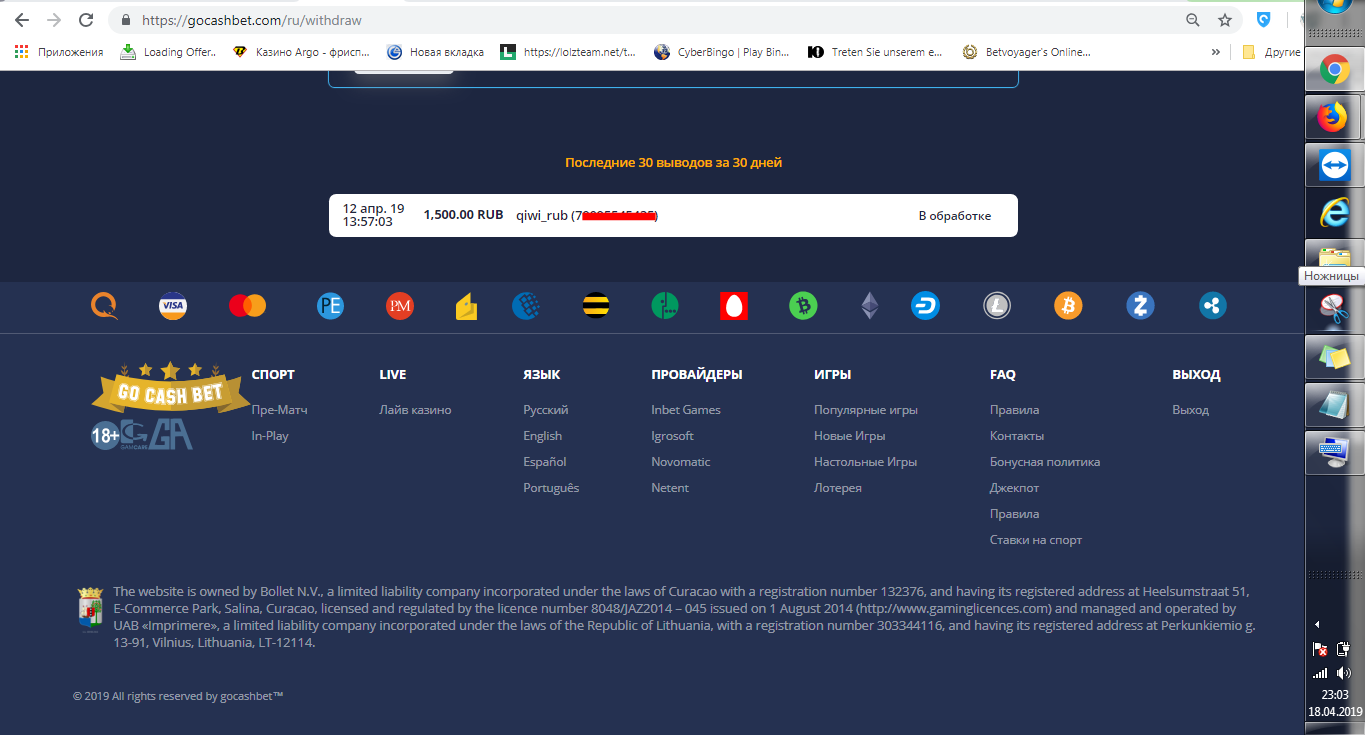Open Google Chrome from the taskbar
Screen dimensions: 1365x735
coord(1334,70)
